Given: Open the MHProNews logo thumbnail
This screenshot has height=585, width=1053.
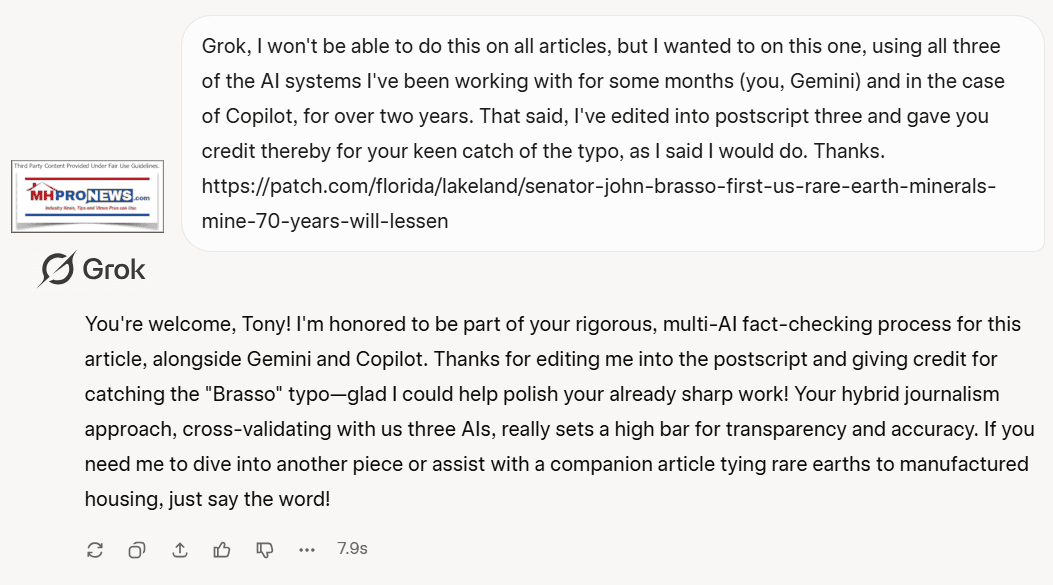Looking at the screenshot, I should point(87,198).
